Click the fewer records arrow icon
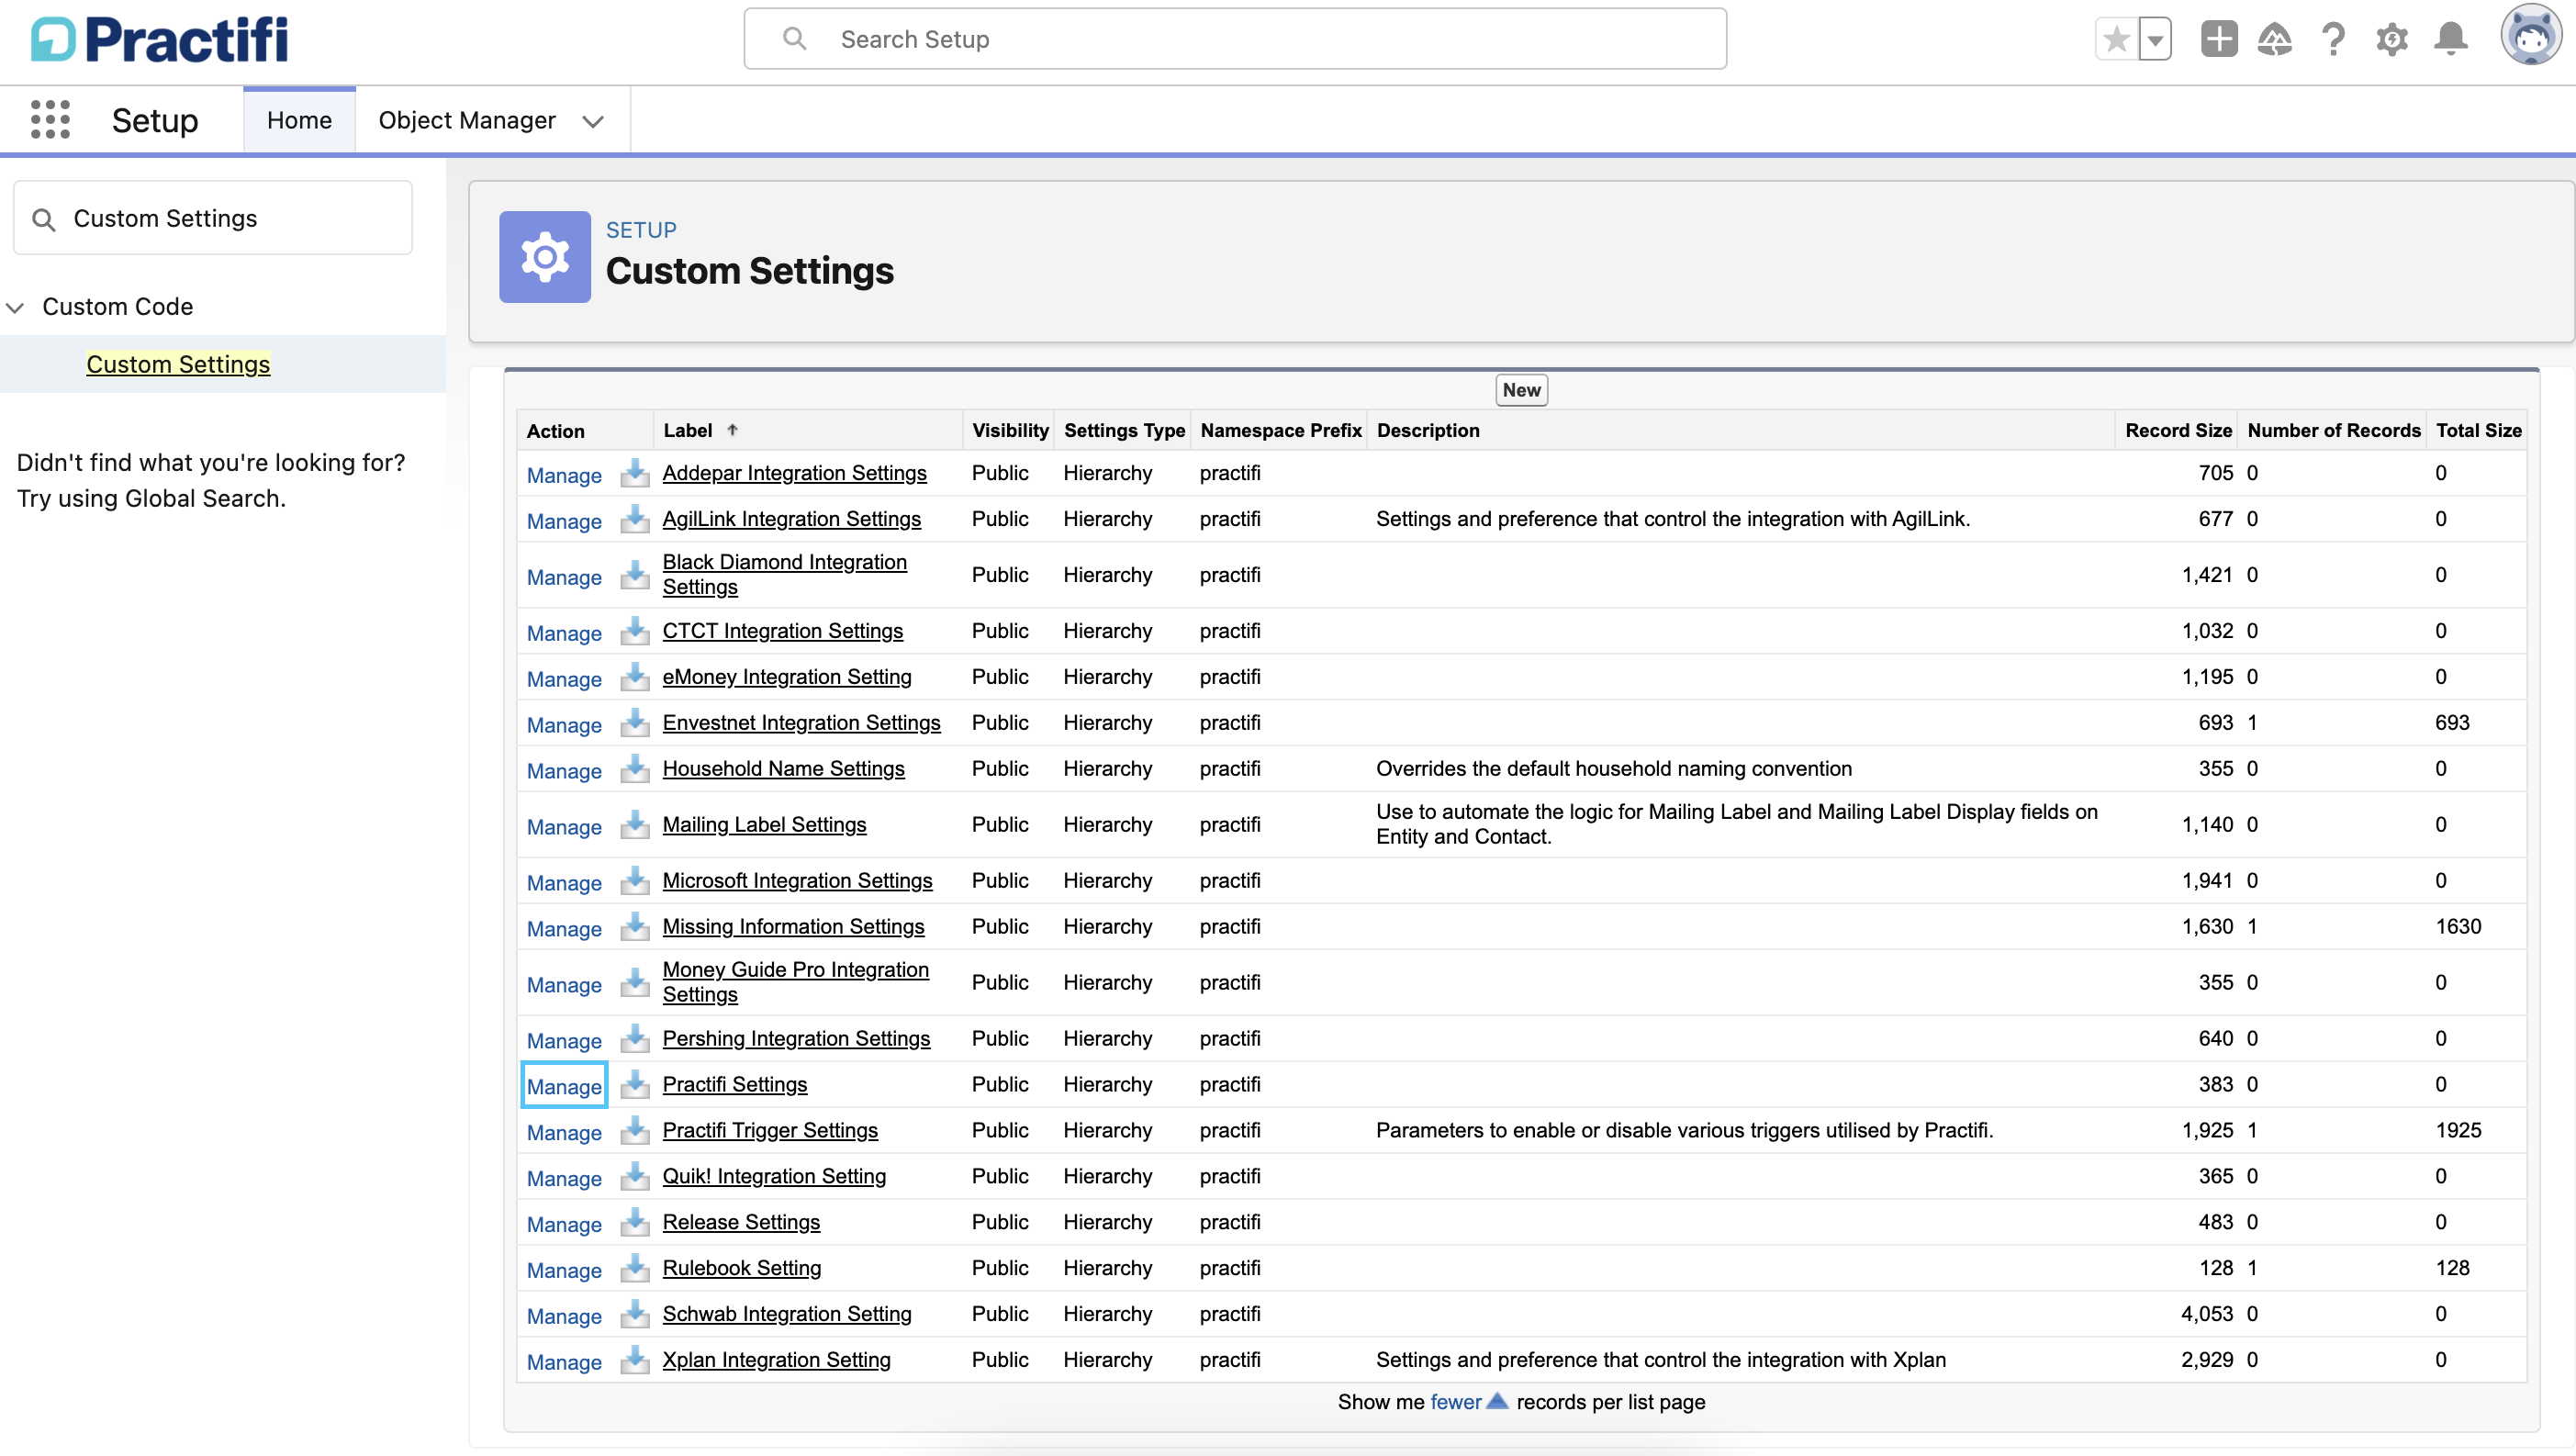Viewport: 2576px width, 1456px height. pos(1496,1401)
